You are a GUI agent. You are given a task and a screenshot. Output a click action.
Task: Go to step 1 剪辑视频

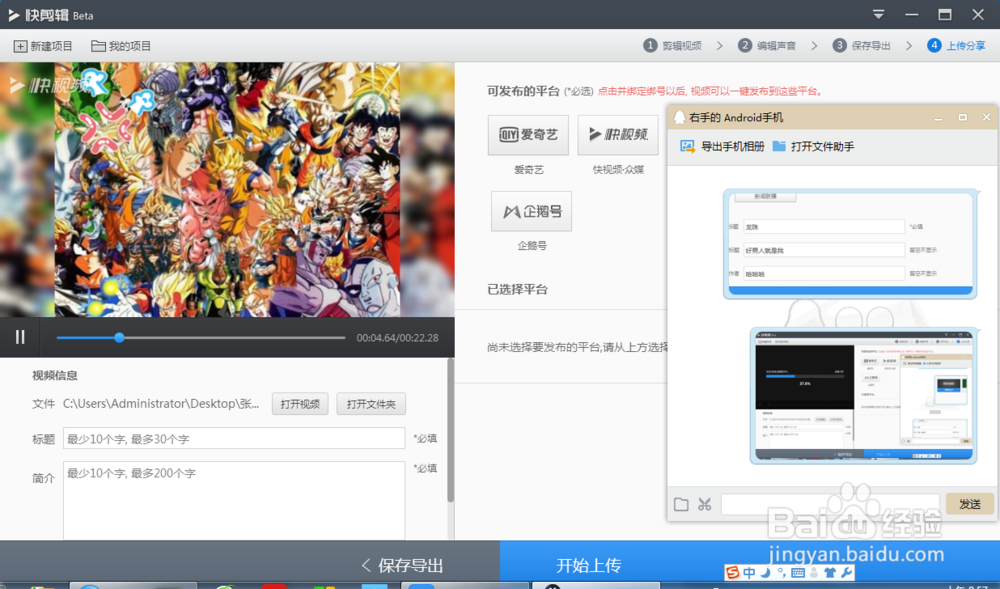[x=673, y=46]
